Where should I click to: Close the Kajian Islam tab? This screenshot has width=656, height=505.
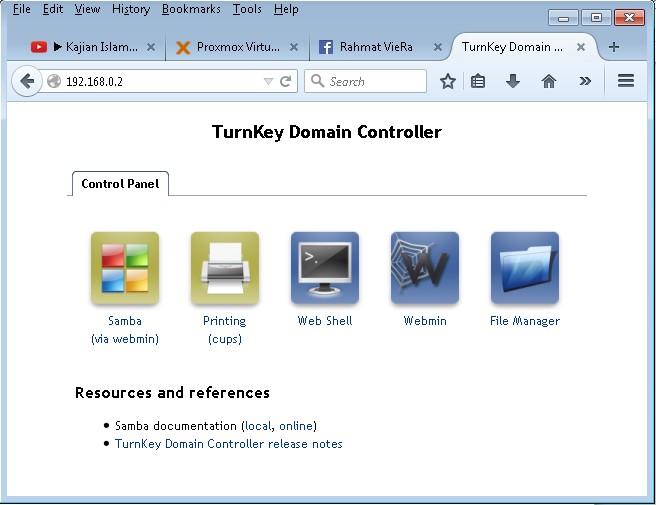click(151, 47)
